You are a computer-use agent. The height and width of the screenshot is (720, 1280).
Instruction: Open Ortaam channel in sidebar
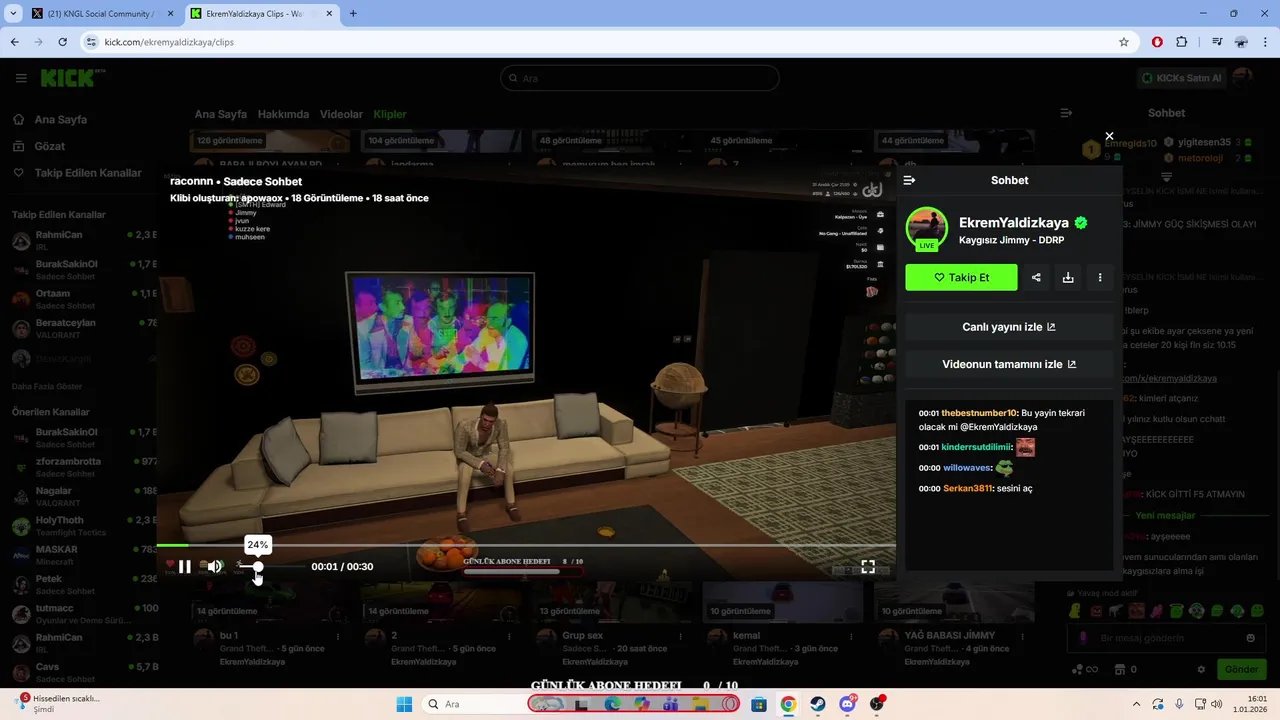tap(84, 299)
